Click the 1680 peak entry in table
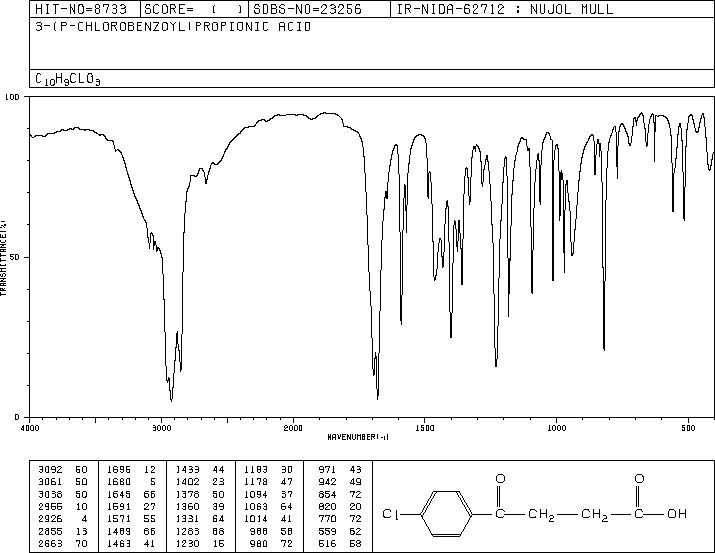This screenshot has height=553, width=715. 132,482
